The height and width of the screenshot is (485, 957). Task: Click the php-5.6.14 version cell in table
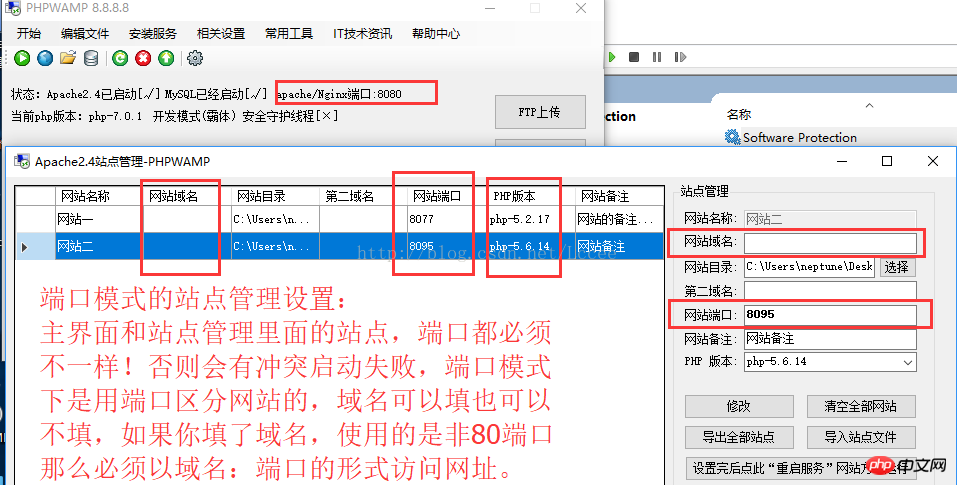531,246
